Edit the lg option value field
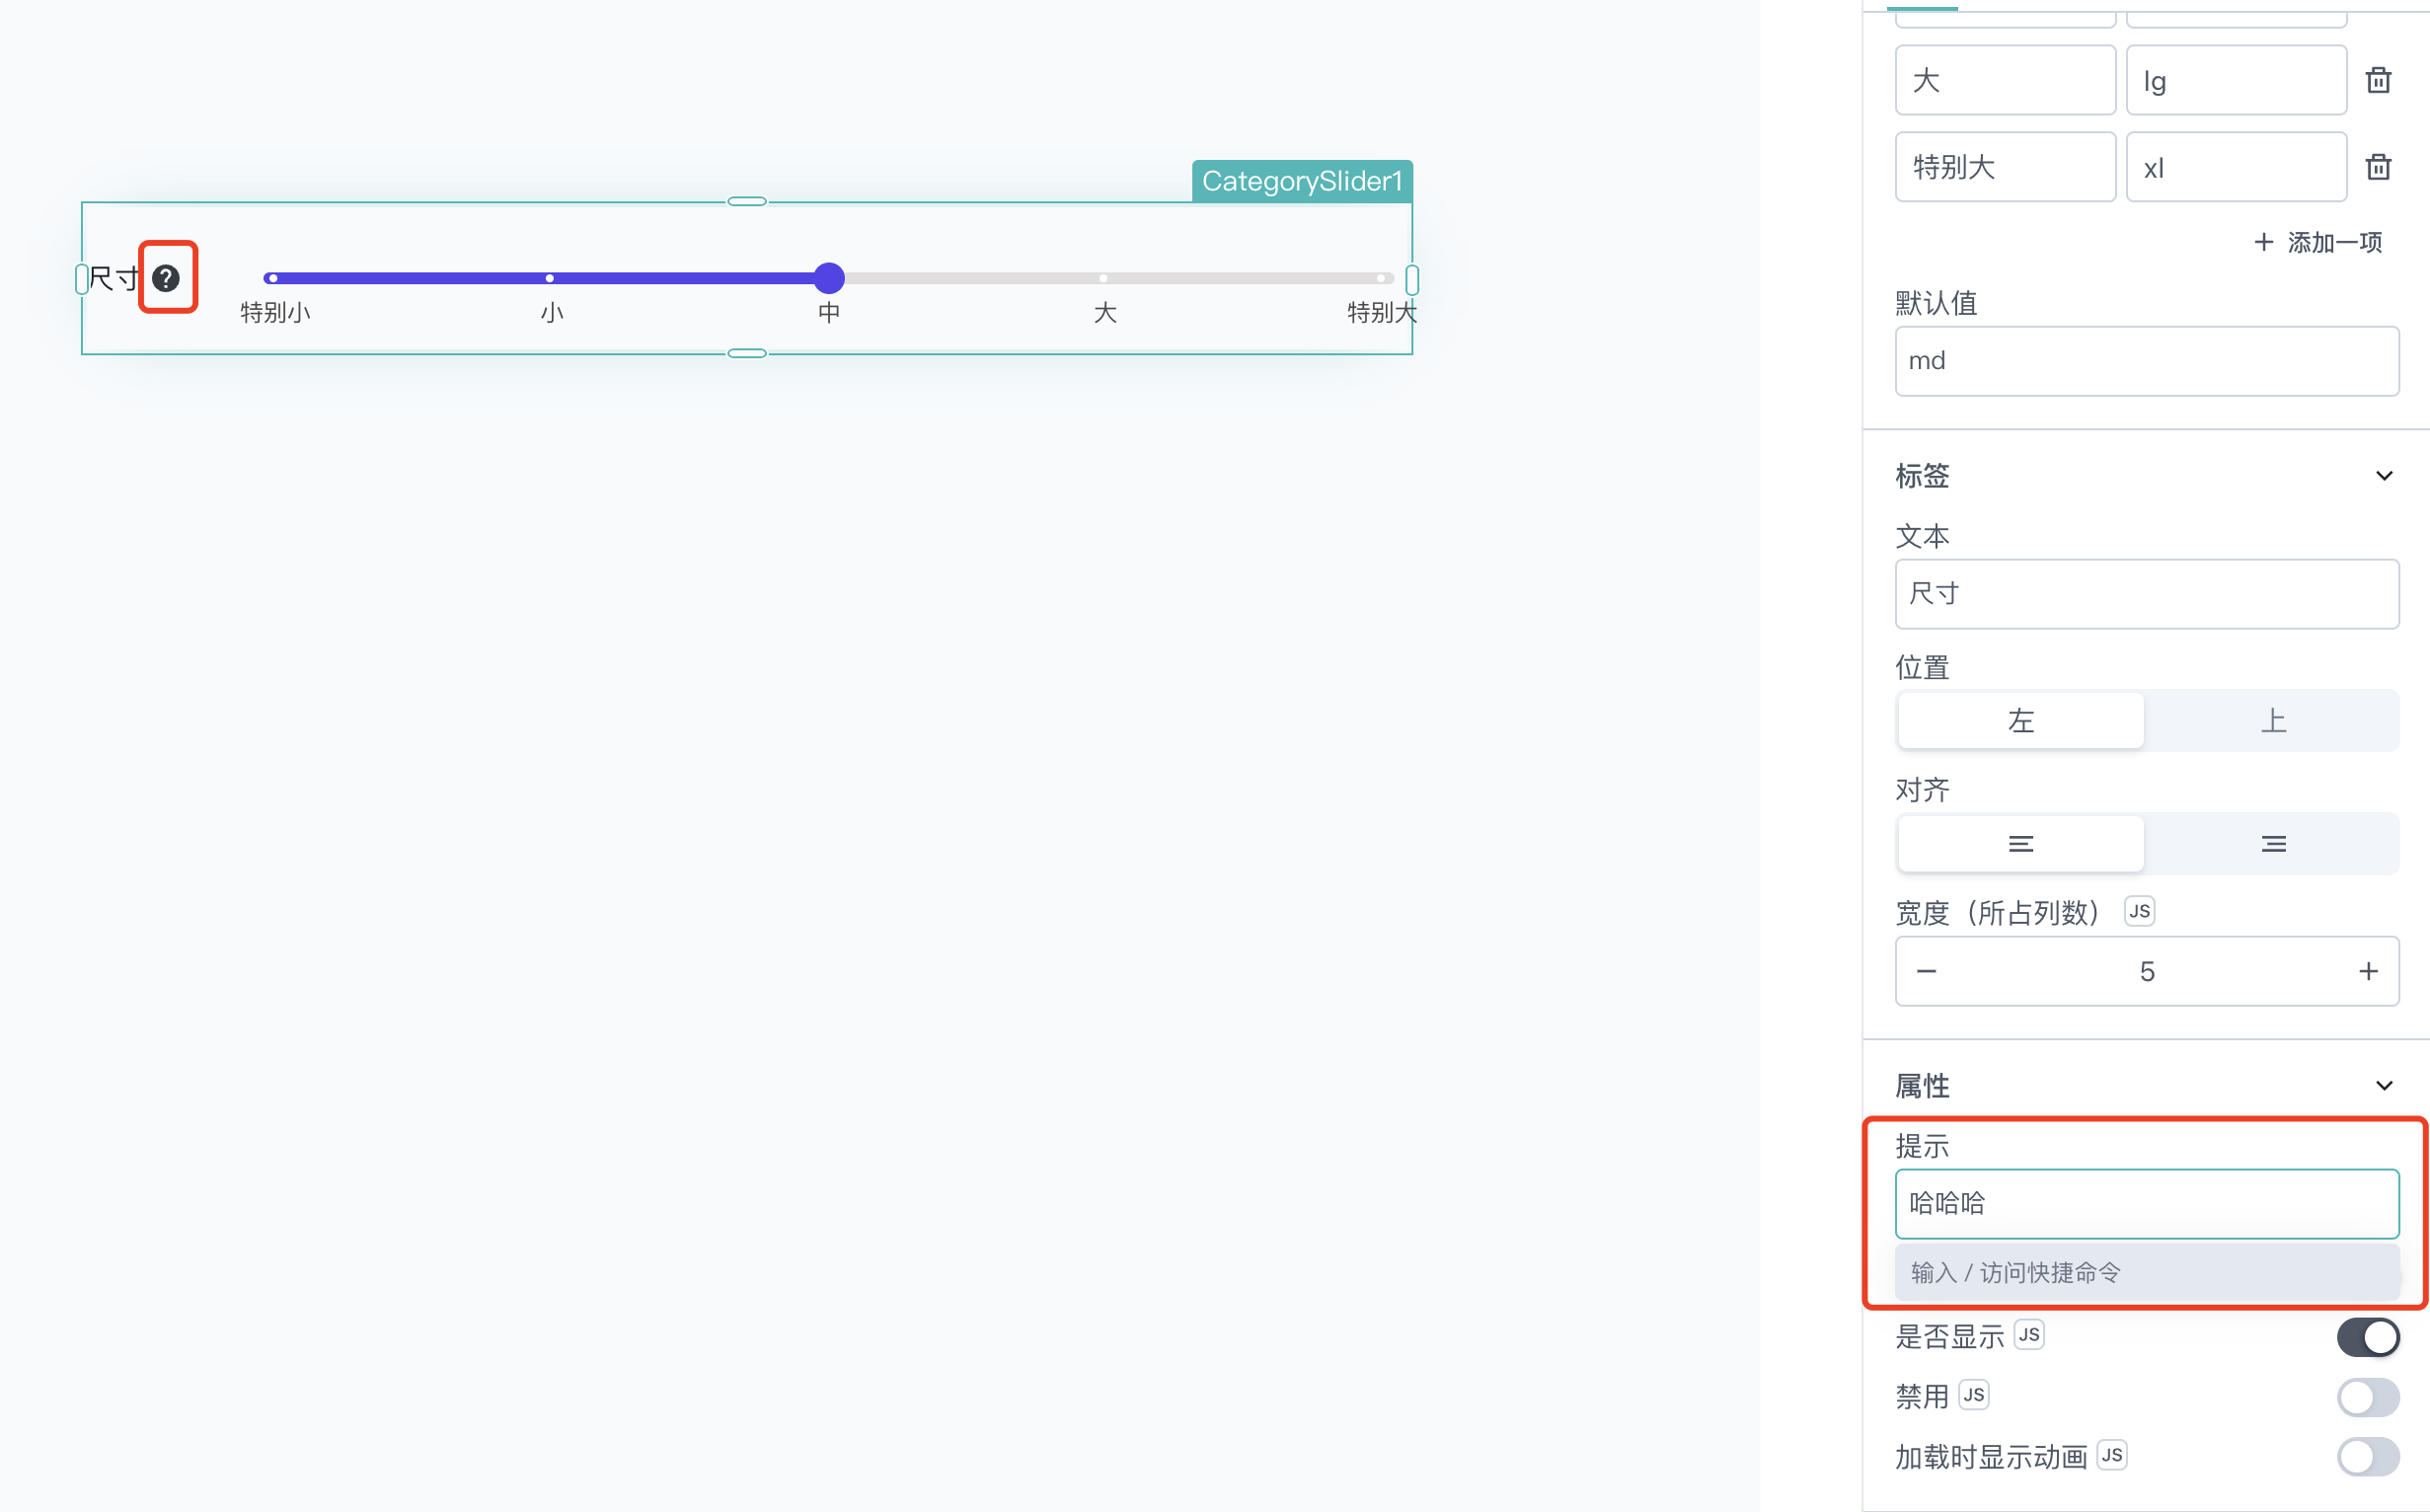Image resolution: width=2430 pixels, height=1512 pixels. click(2236, 80)
